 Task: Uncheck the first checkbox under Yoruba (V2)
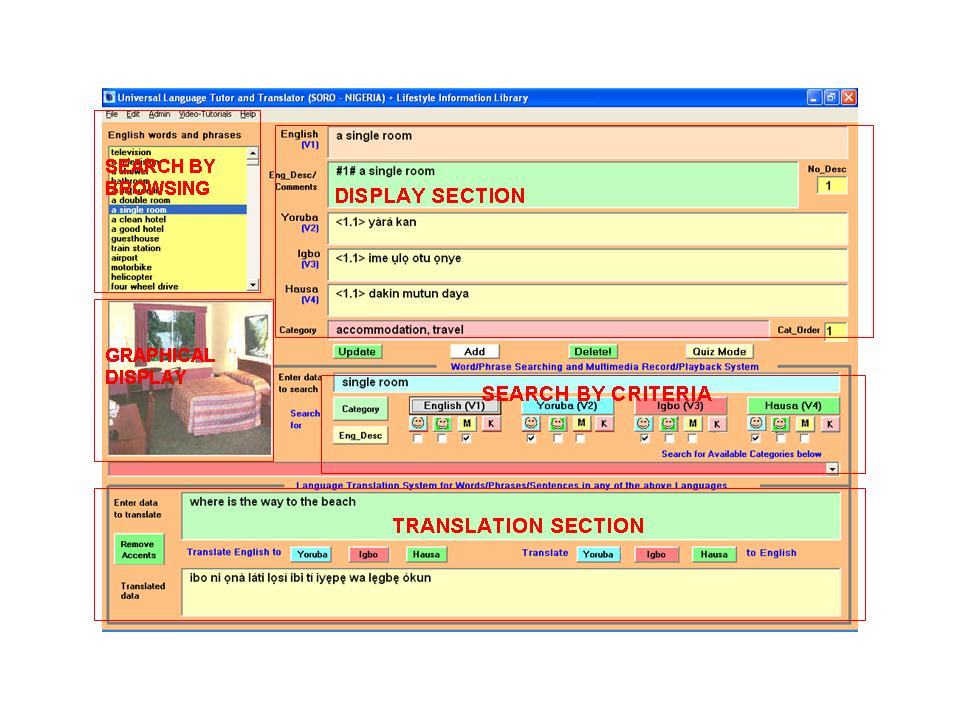531,439
